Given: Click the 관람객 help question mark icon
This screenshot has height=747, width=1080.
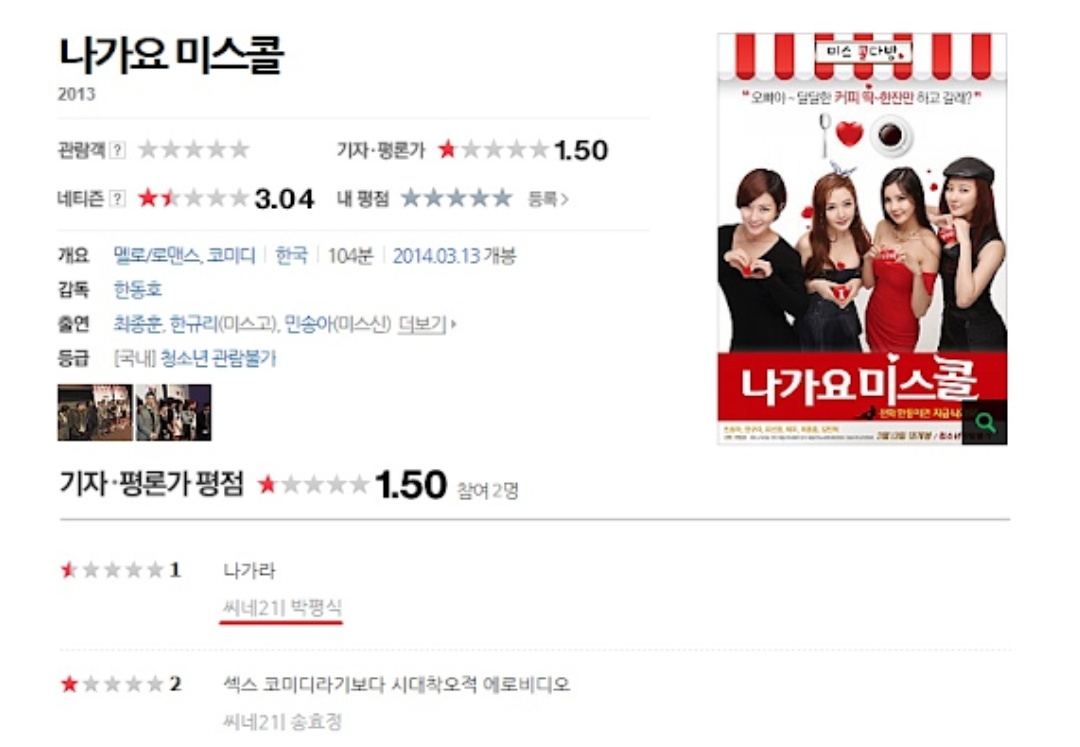Looking at the screenshot, I should pyautogui.click(x=118, y=150).
